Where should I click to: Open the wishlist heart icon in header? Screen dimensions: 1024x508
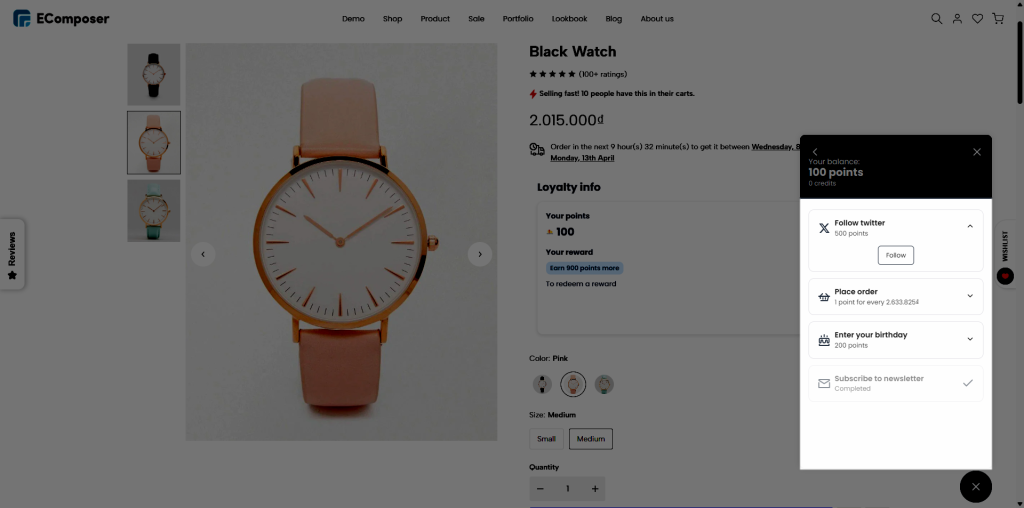pos(977,18)
